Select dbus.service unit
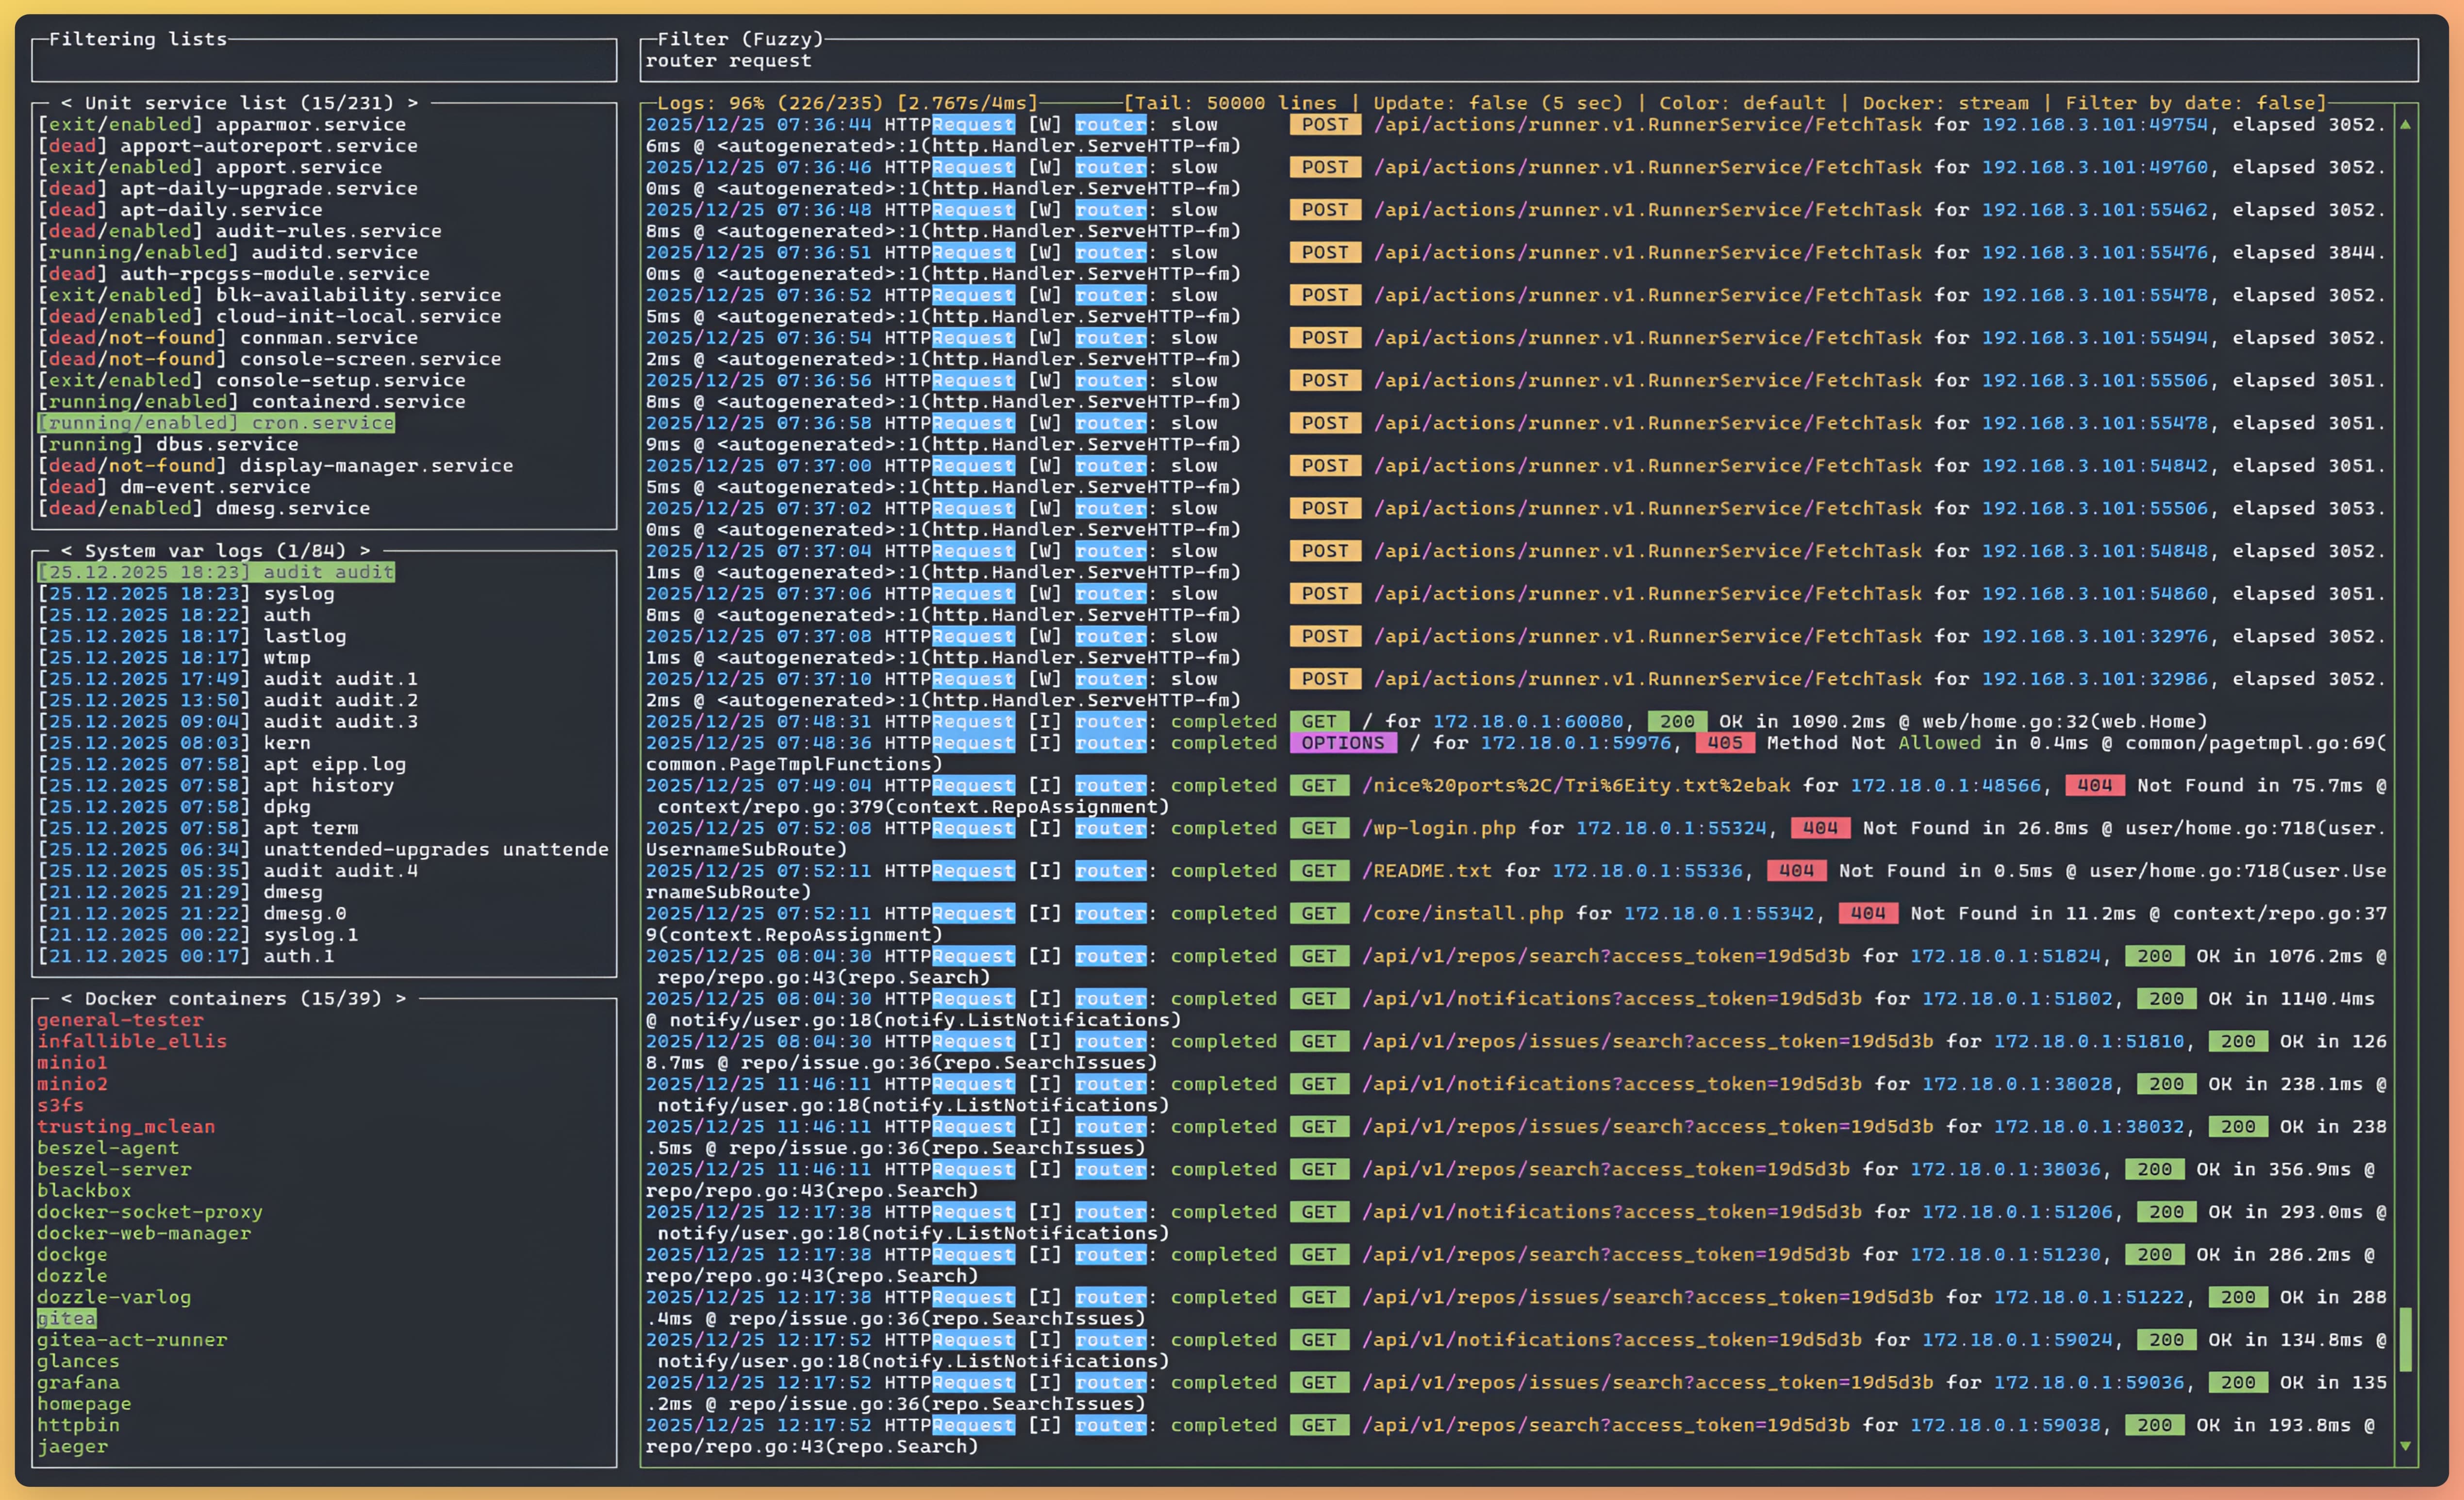 (x=168, y=445)
